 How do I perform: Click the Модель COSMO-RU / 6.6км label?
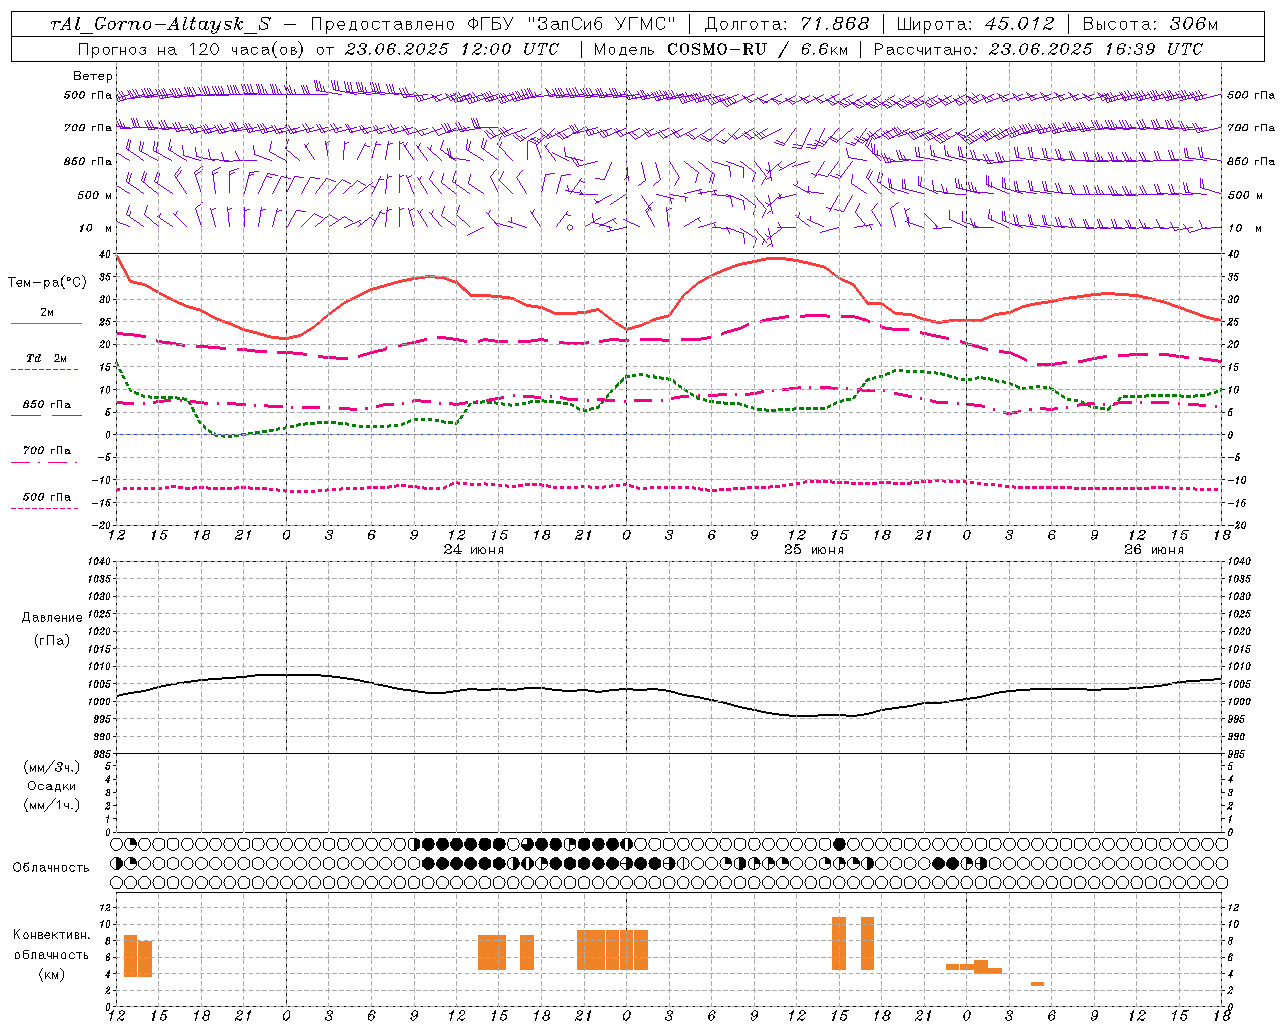point(720,49)
